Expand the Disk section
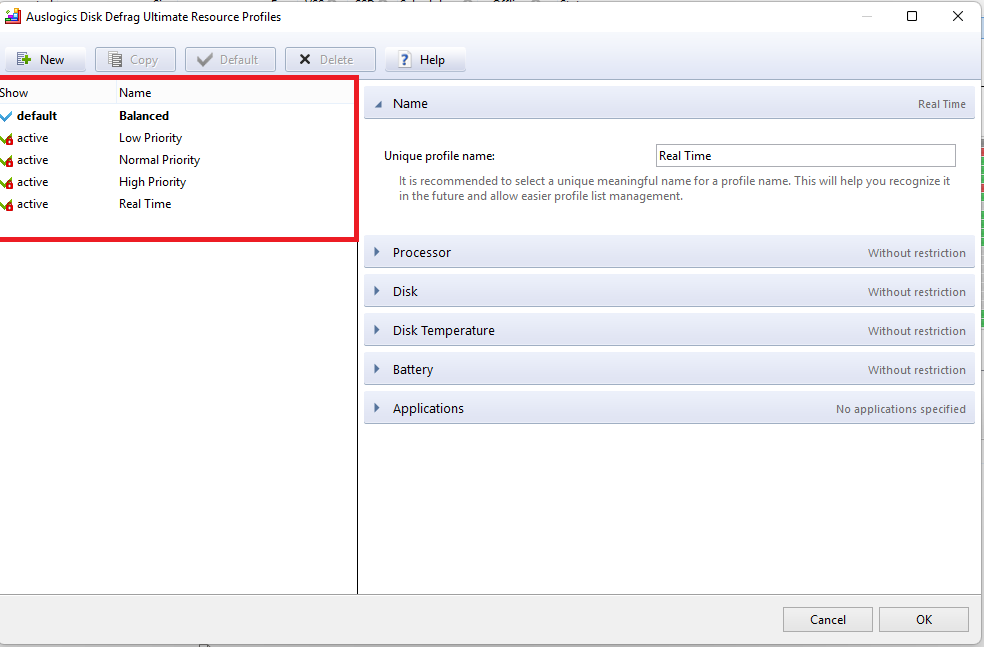This screenshot has width=984, height=647. point(669,291)
